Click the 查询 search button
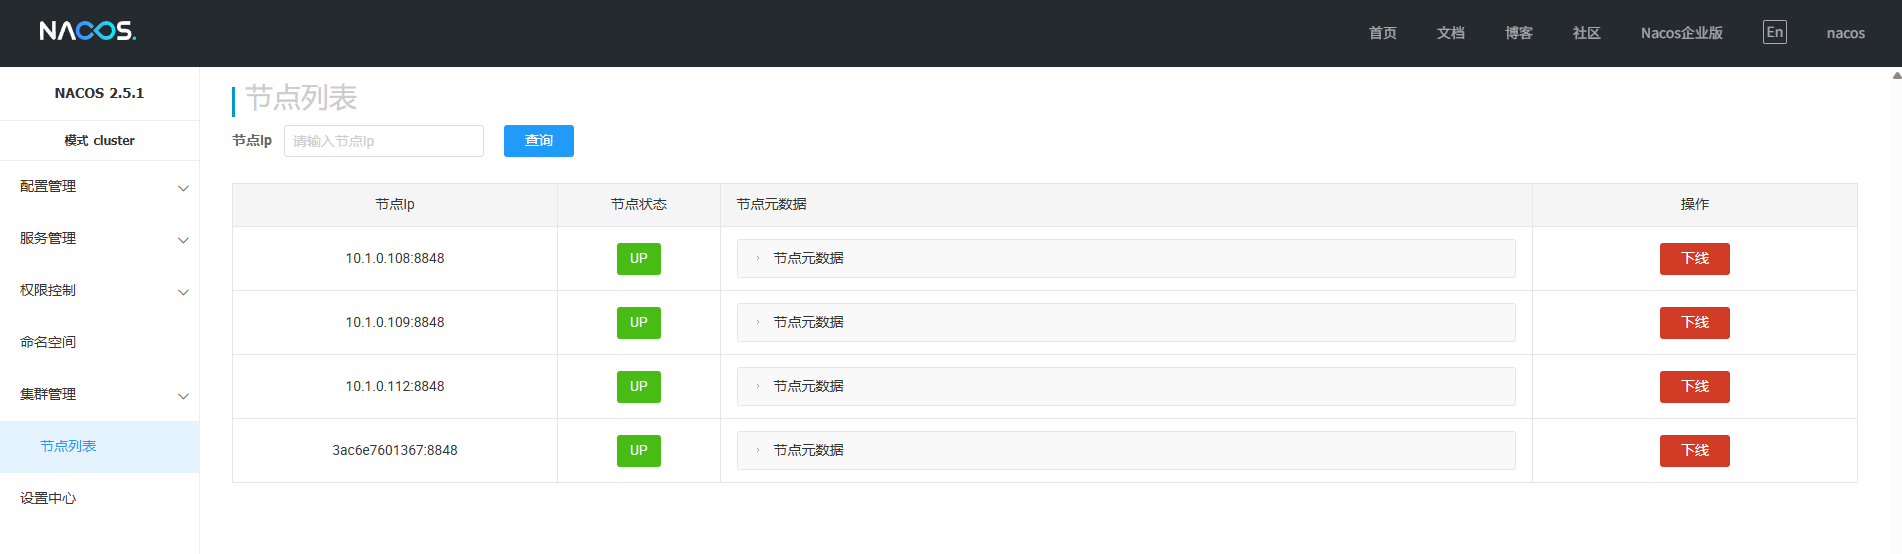This screenshot has width=1902, height=554. click(x=538, y=141)
